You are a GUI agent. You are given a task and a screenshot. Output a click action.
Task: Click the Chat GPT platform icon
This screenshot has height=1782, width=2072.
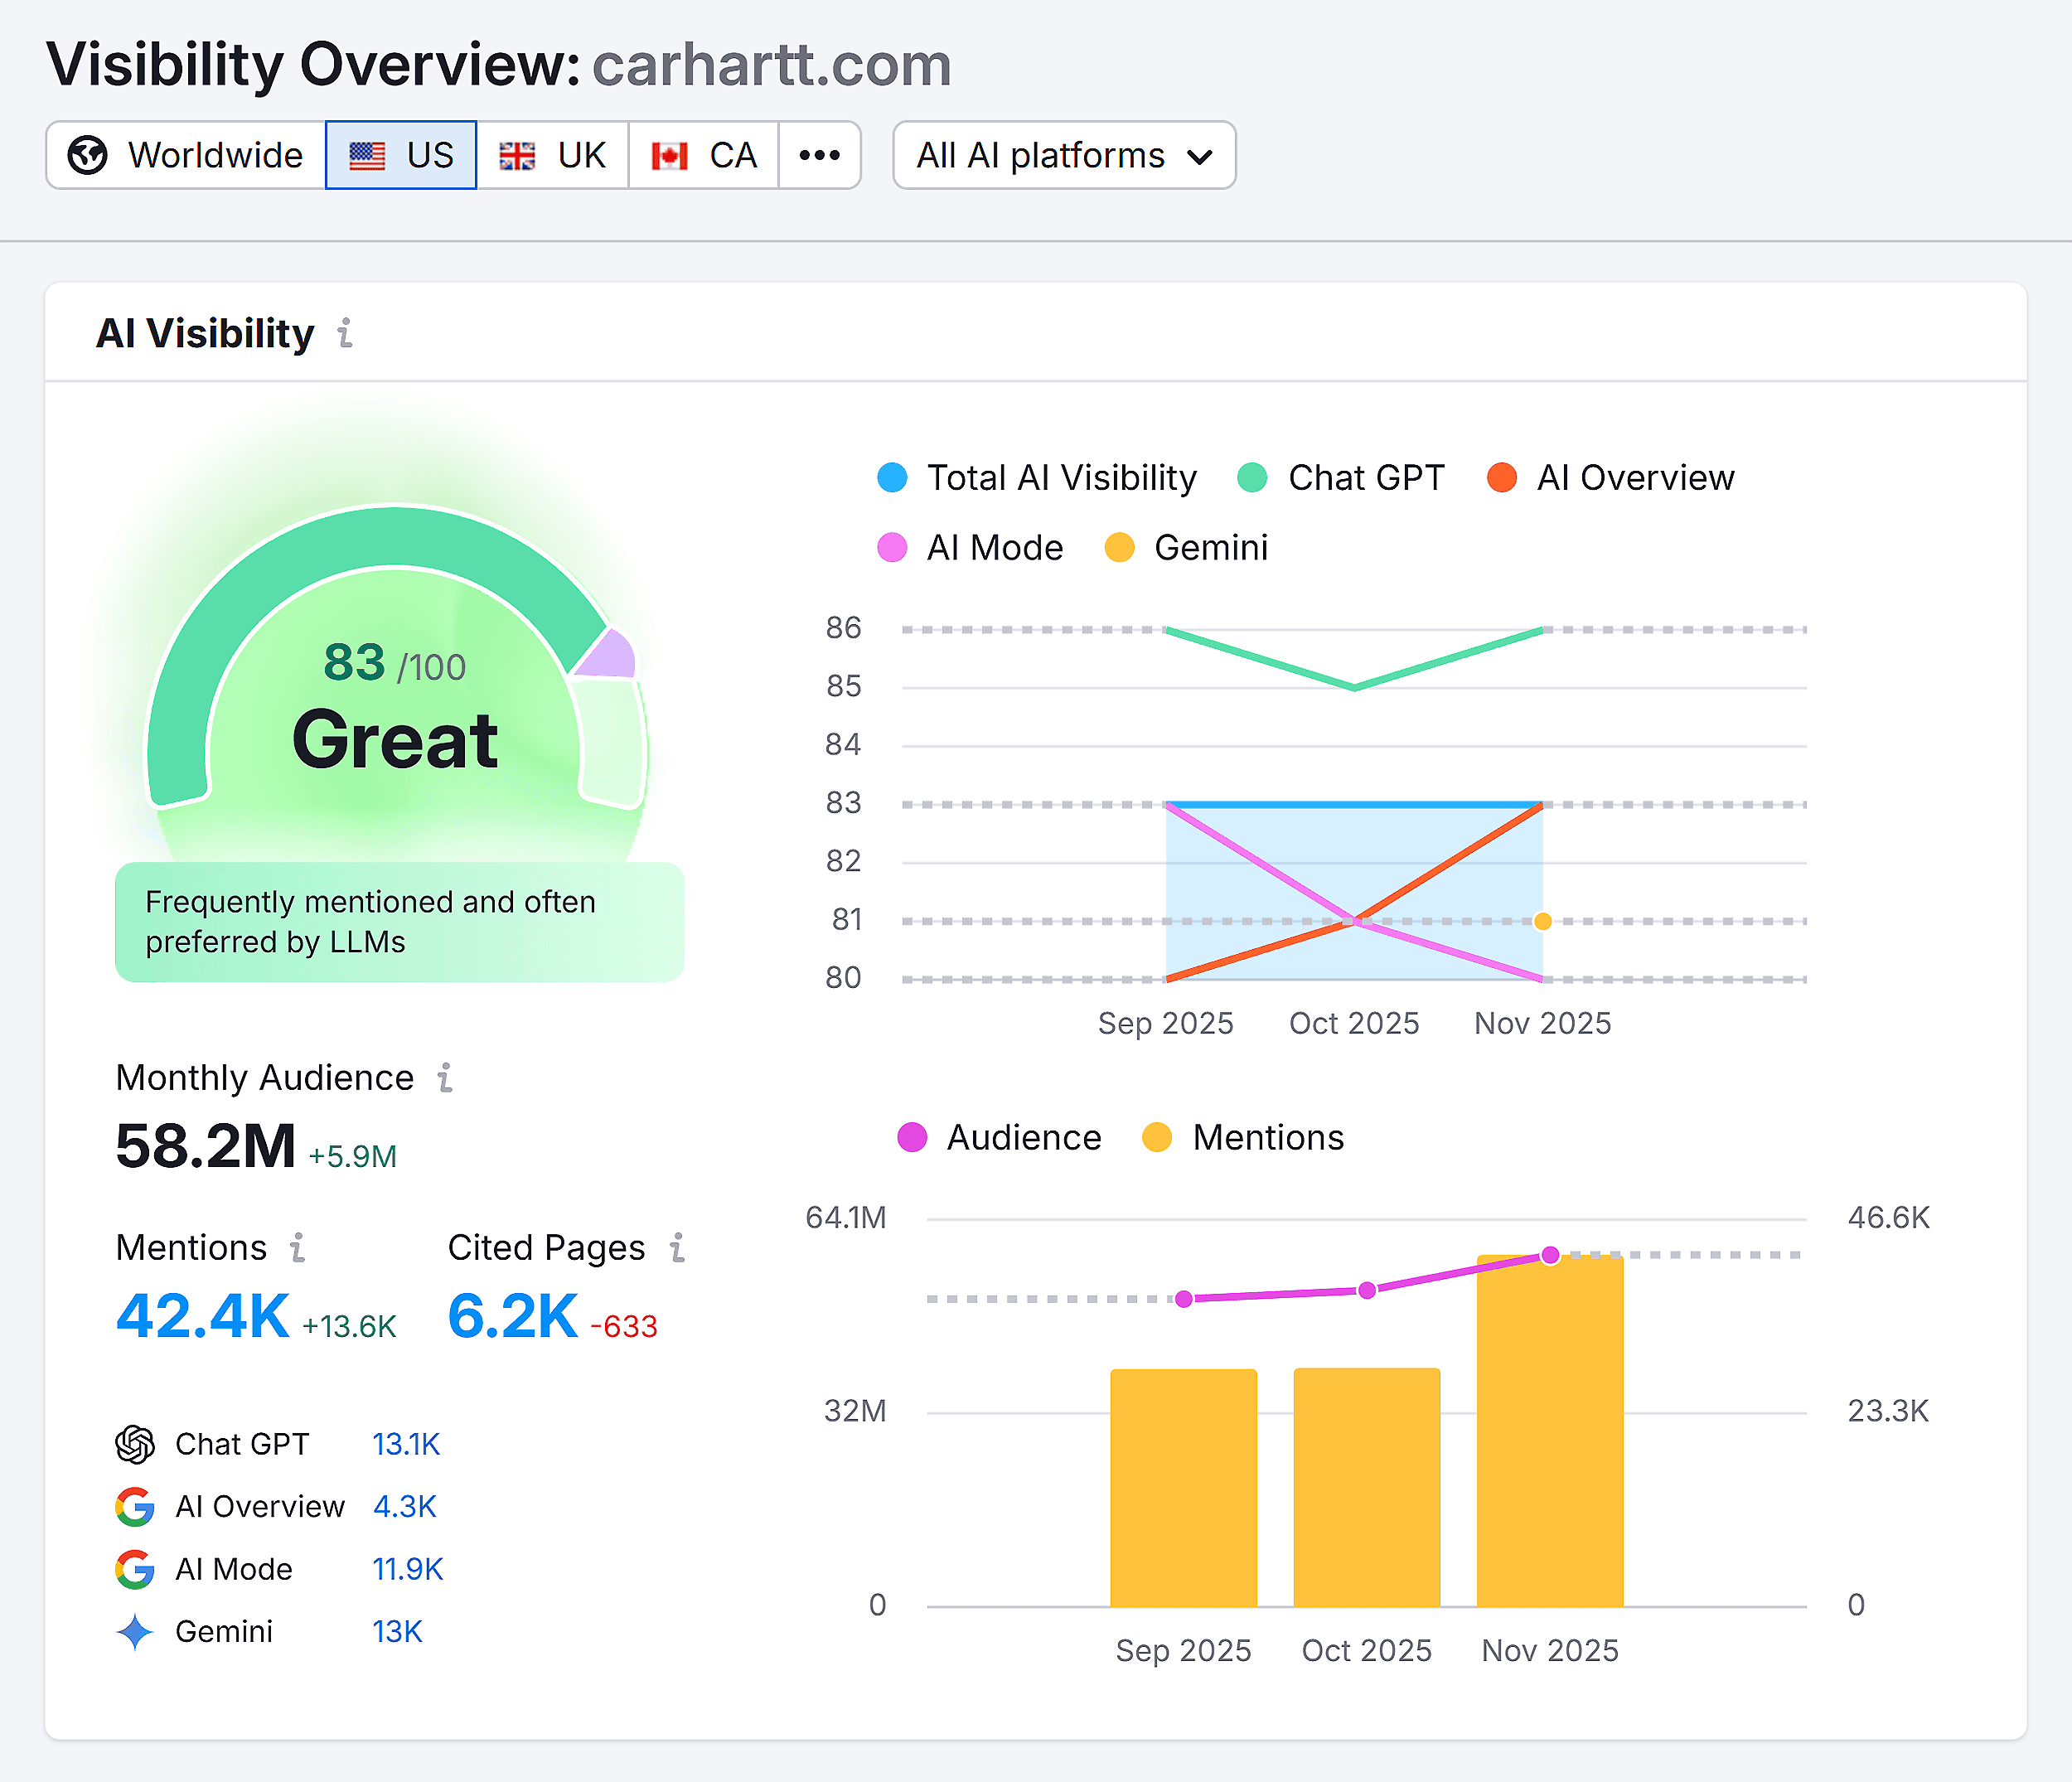click(135, 1444)
